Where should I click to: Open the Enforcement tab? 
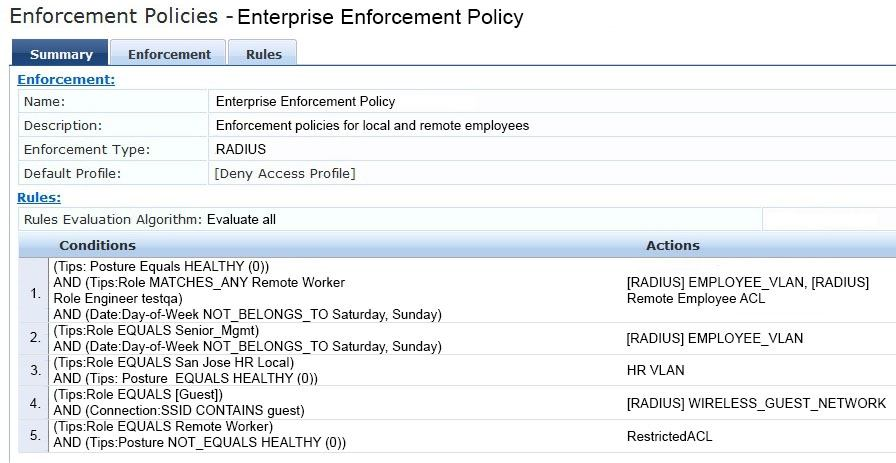(x=169, y=54)
